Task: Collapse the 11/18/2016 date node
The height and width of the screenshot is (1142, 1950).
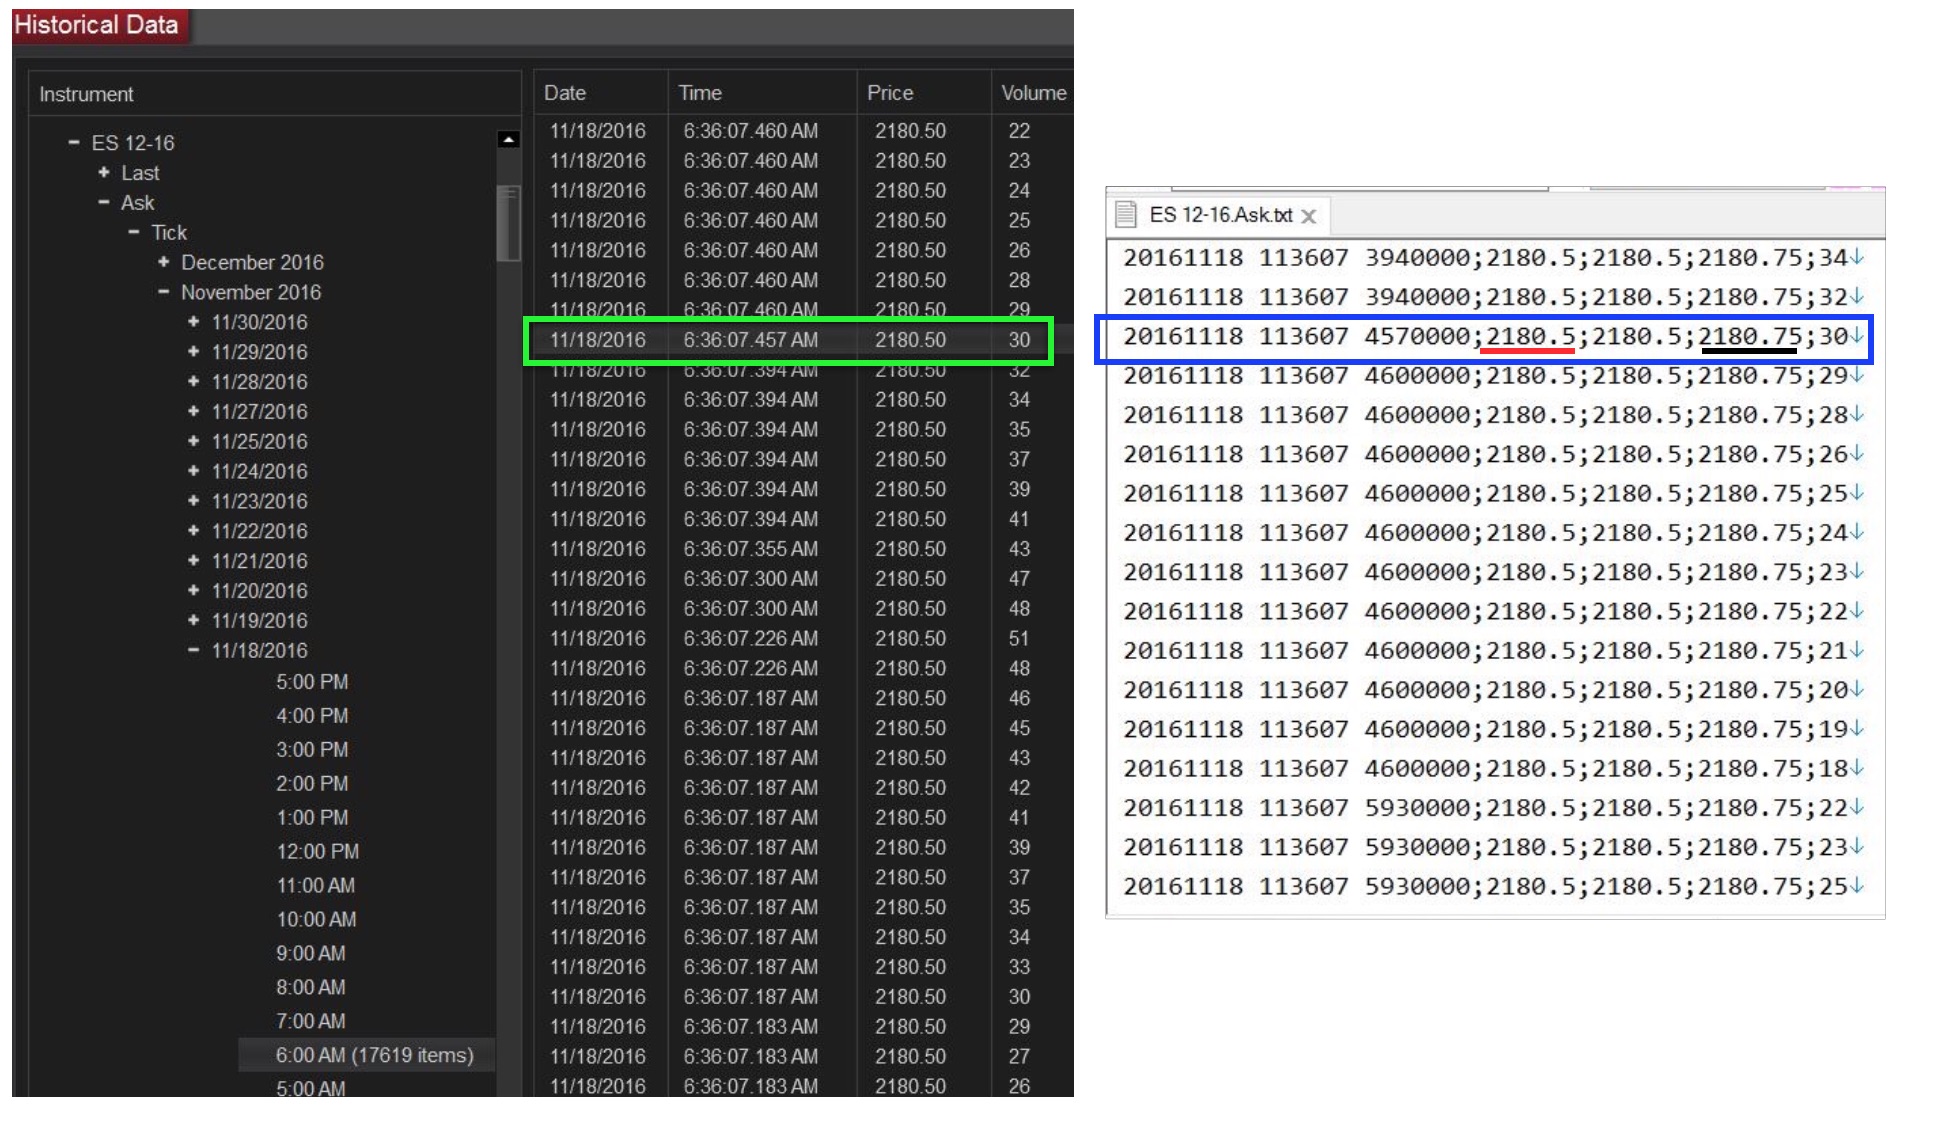Action: (193, 650)
